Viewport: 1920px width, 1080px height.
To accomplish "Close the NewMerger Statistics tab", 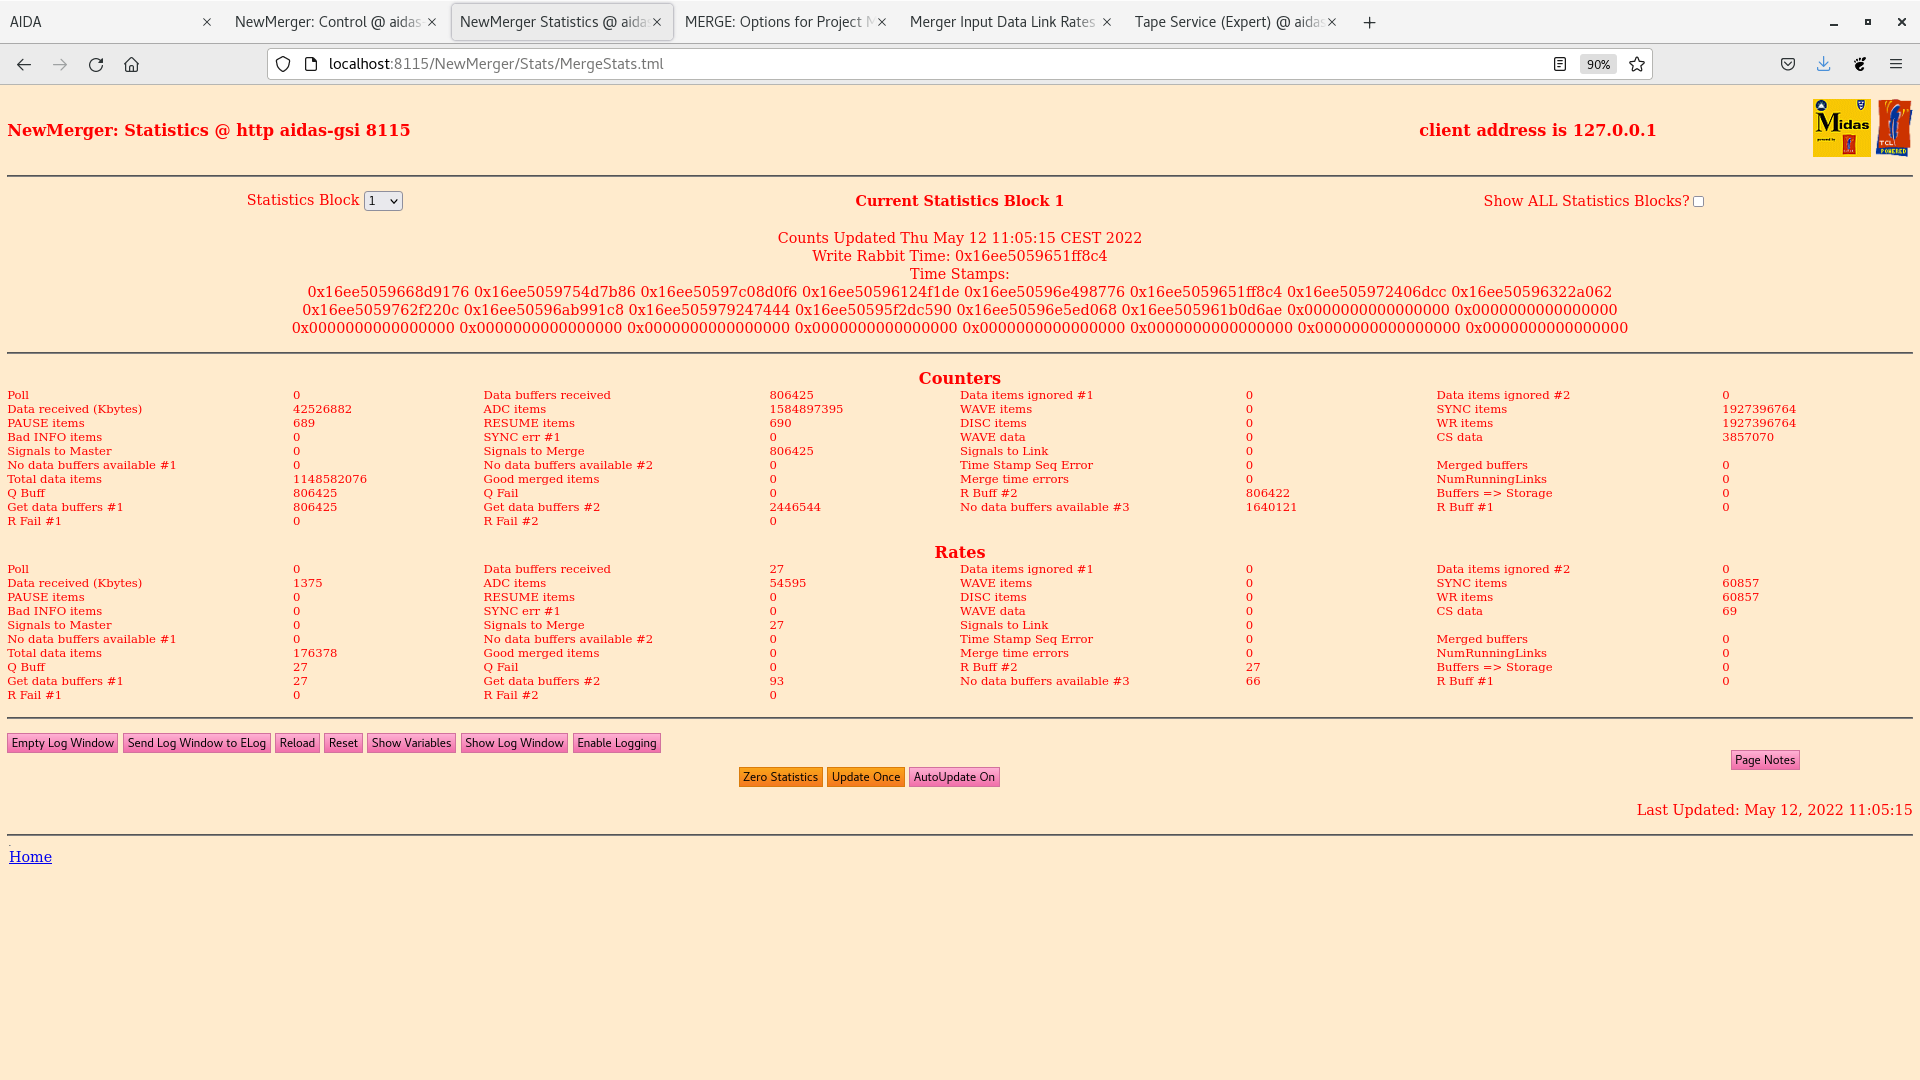I will tap(657, 22).
